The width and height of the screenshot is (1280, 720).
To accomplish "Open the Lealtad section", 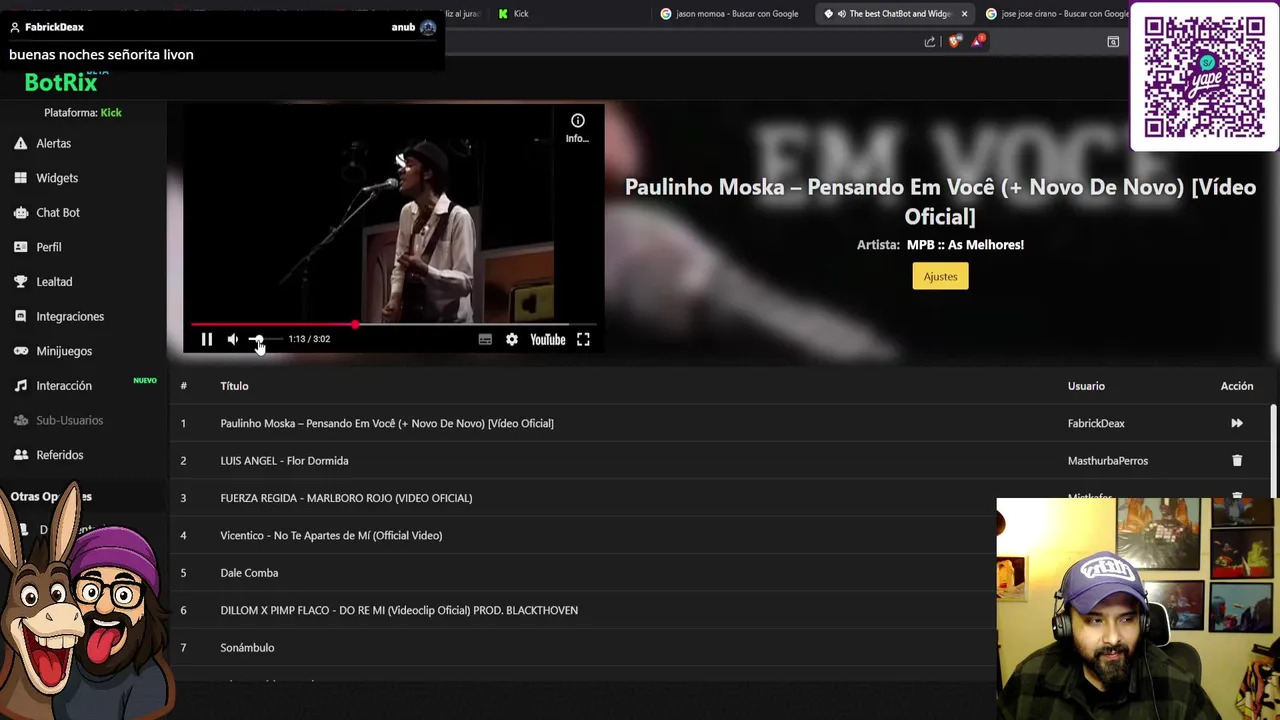I will (x=54, y=282).
